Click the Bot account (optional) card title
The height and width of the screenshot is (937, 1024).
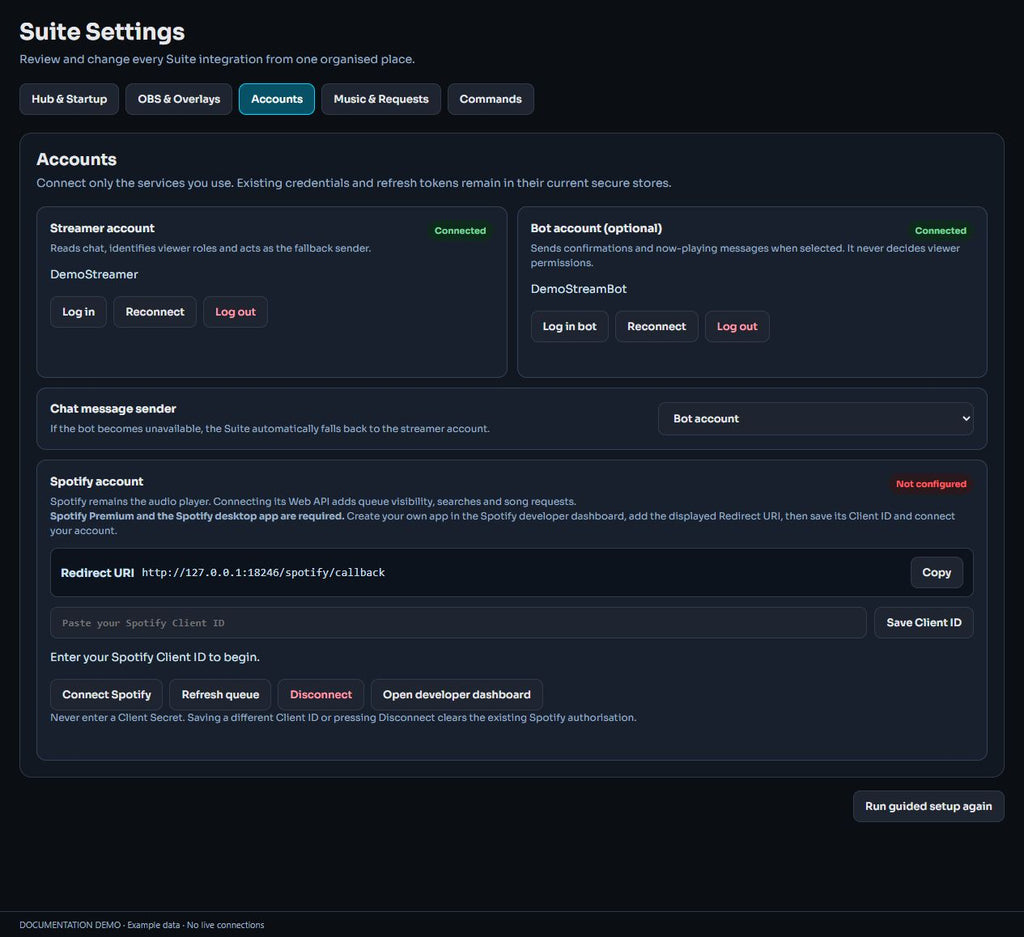coord(596,228)
